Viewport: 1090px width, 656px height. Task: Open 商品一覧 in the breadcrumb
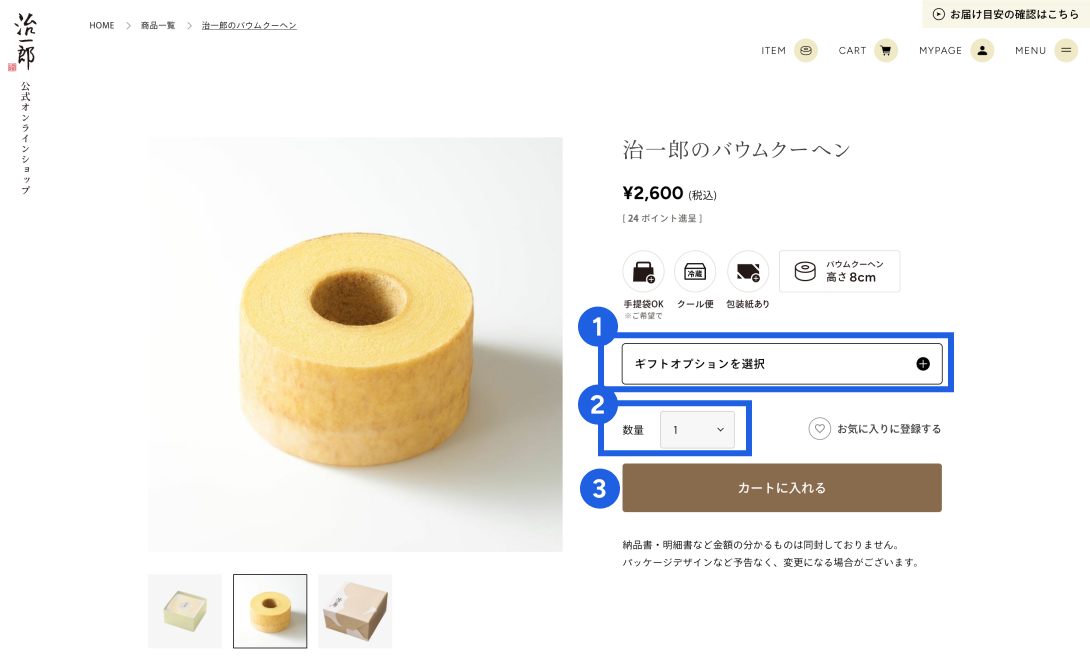click(x=158, y=25)
